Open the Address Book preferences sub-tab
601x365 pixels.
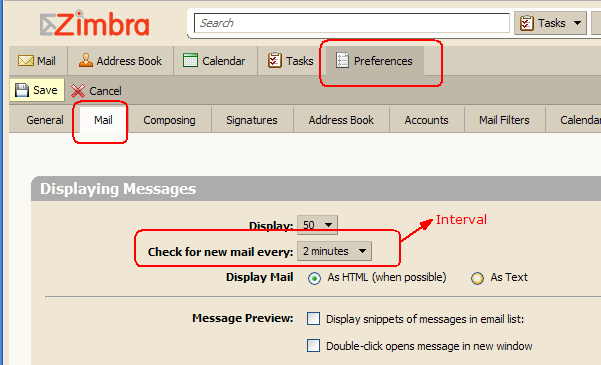341,120
